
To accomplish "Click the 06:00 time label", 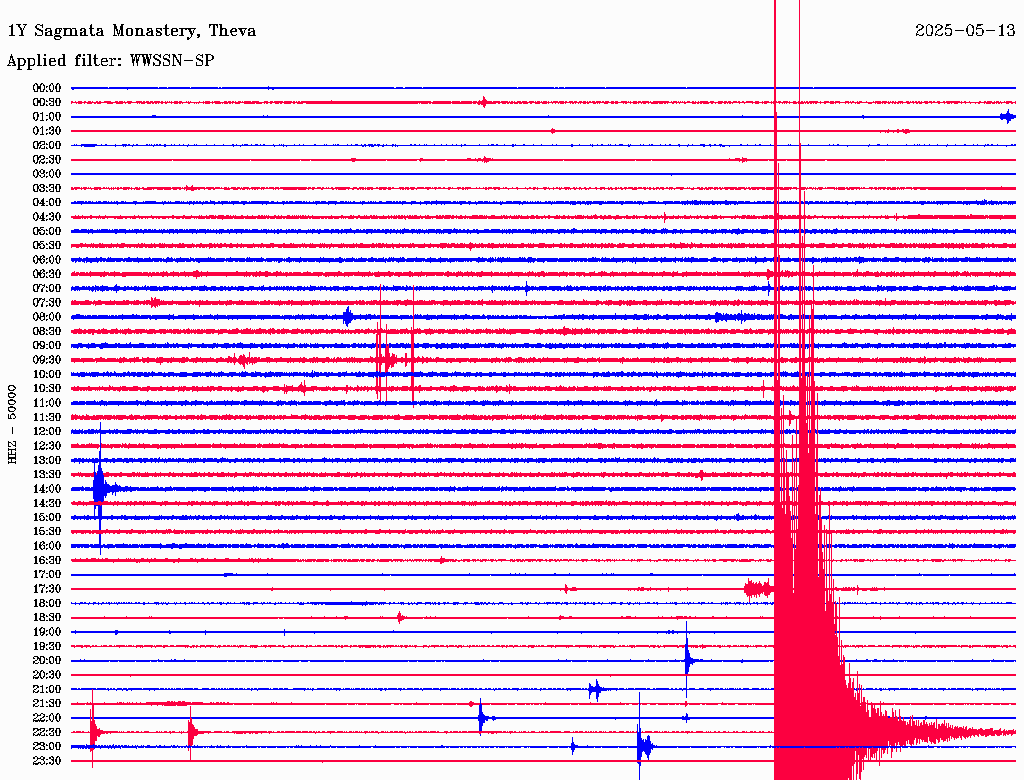I will (47, 259).
